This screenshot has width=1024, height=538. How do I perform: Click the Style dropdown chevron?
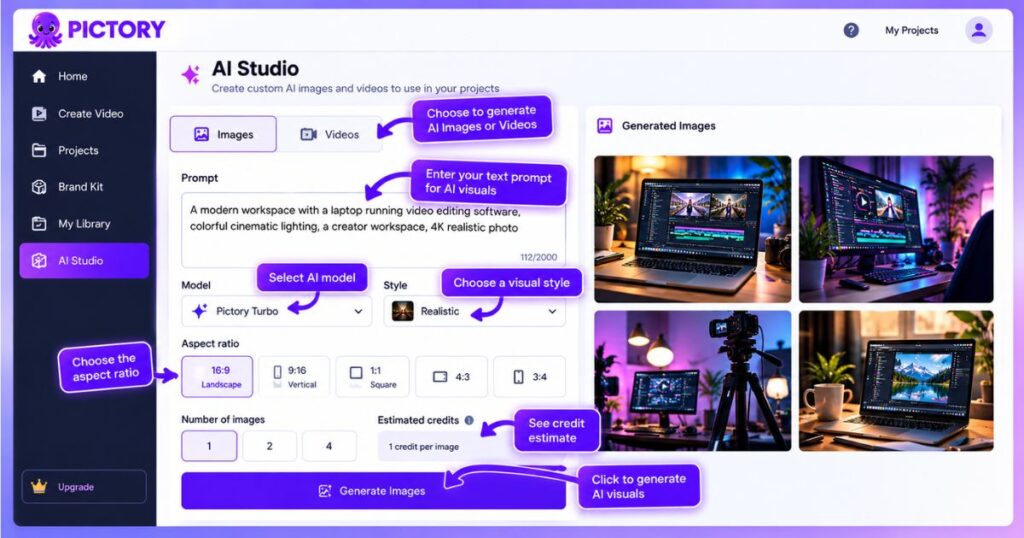click(552, 311)
